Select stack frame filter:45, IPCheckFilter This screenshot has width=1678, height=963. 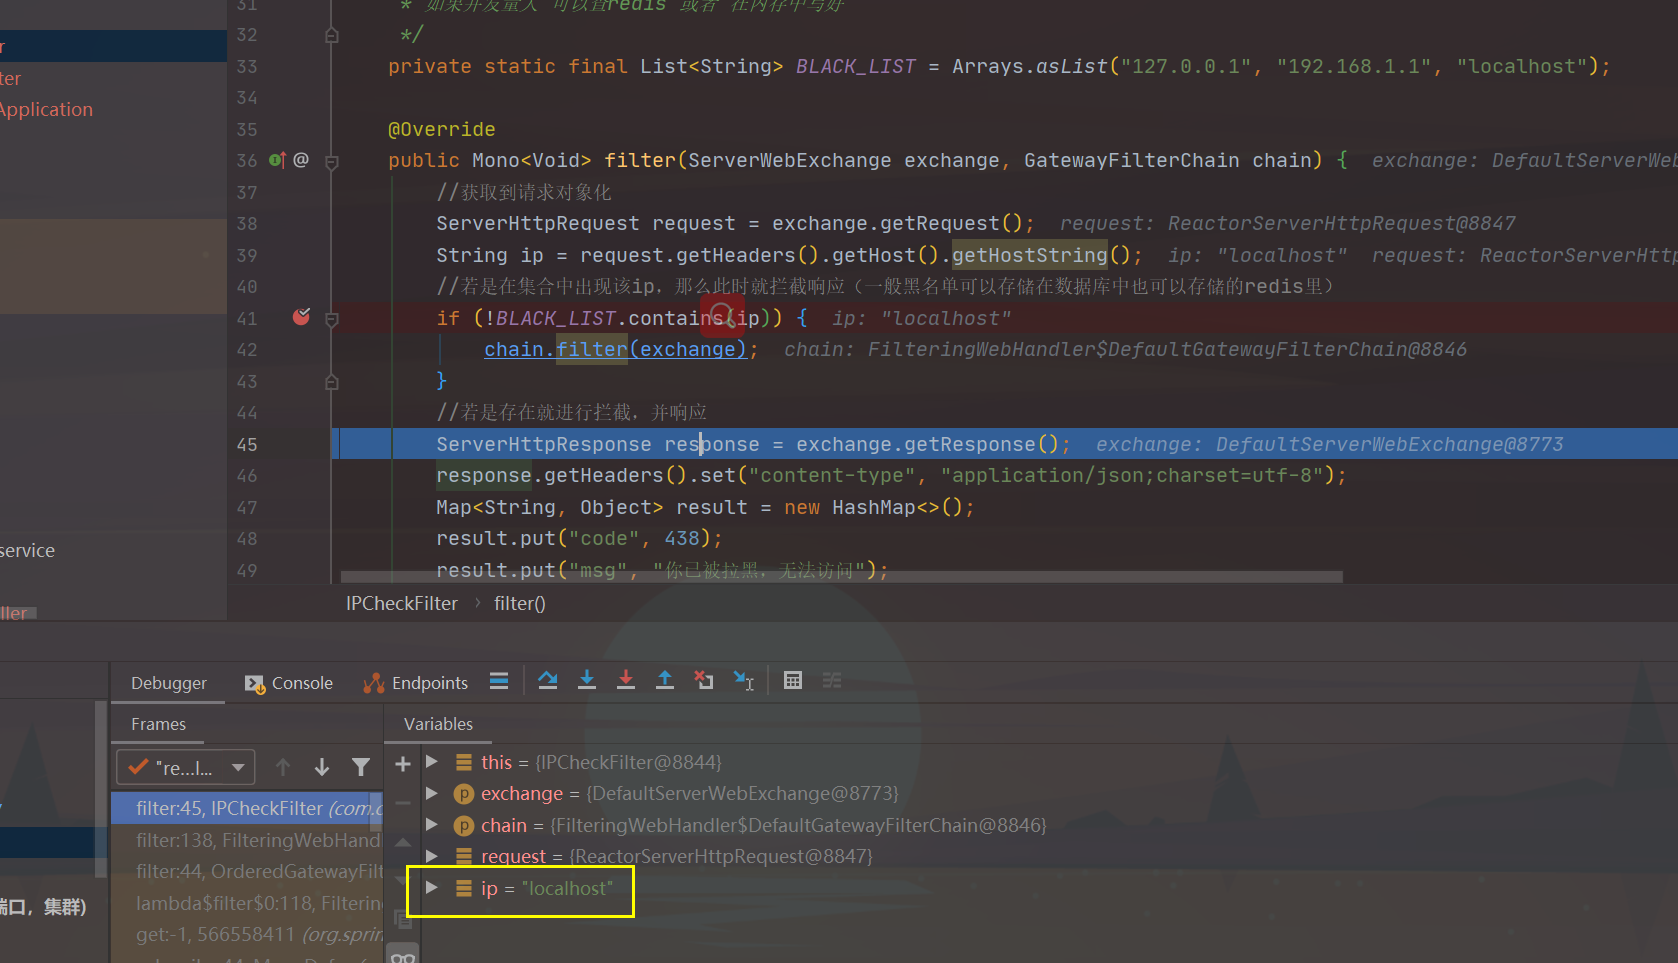(246, 808)
